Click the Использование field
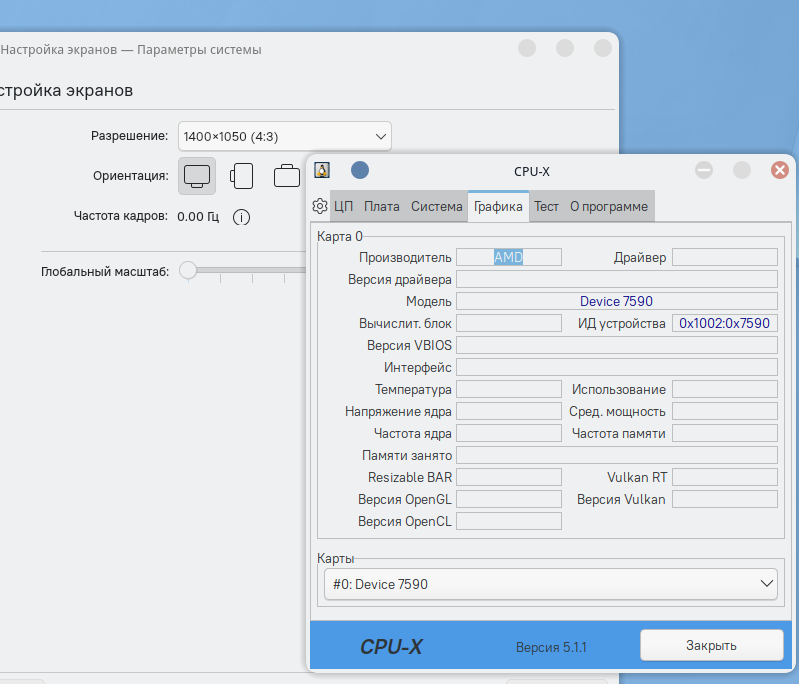Image resolution: width=799 pixels, height=684 pixels. [725, 389]
